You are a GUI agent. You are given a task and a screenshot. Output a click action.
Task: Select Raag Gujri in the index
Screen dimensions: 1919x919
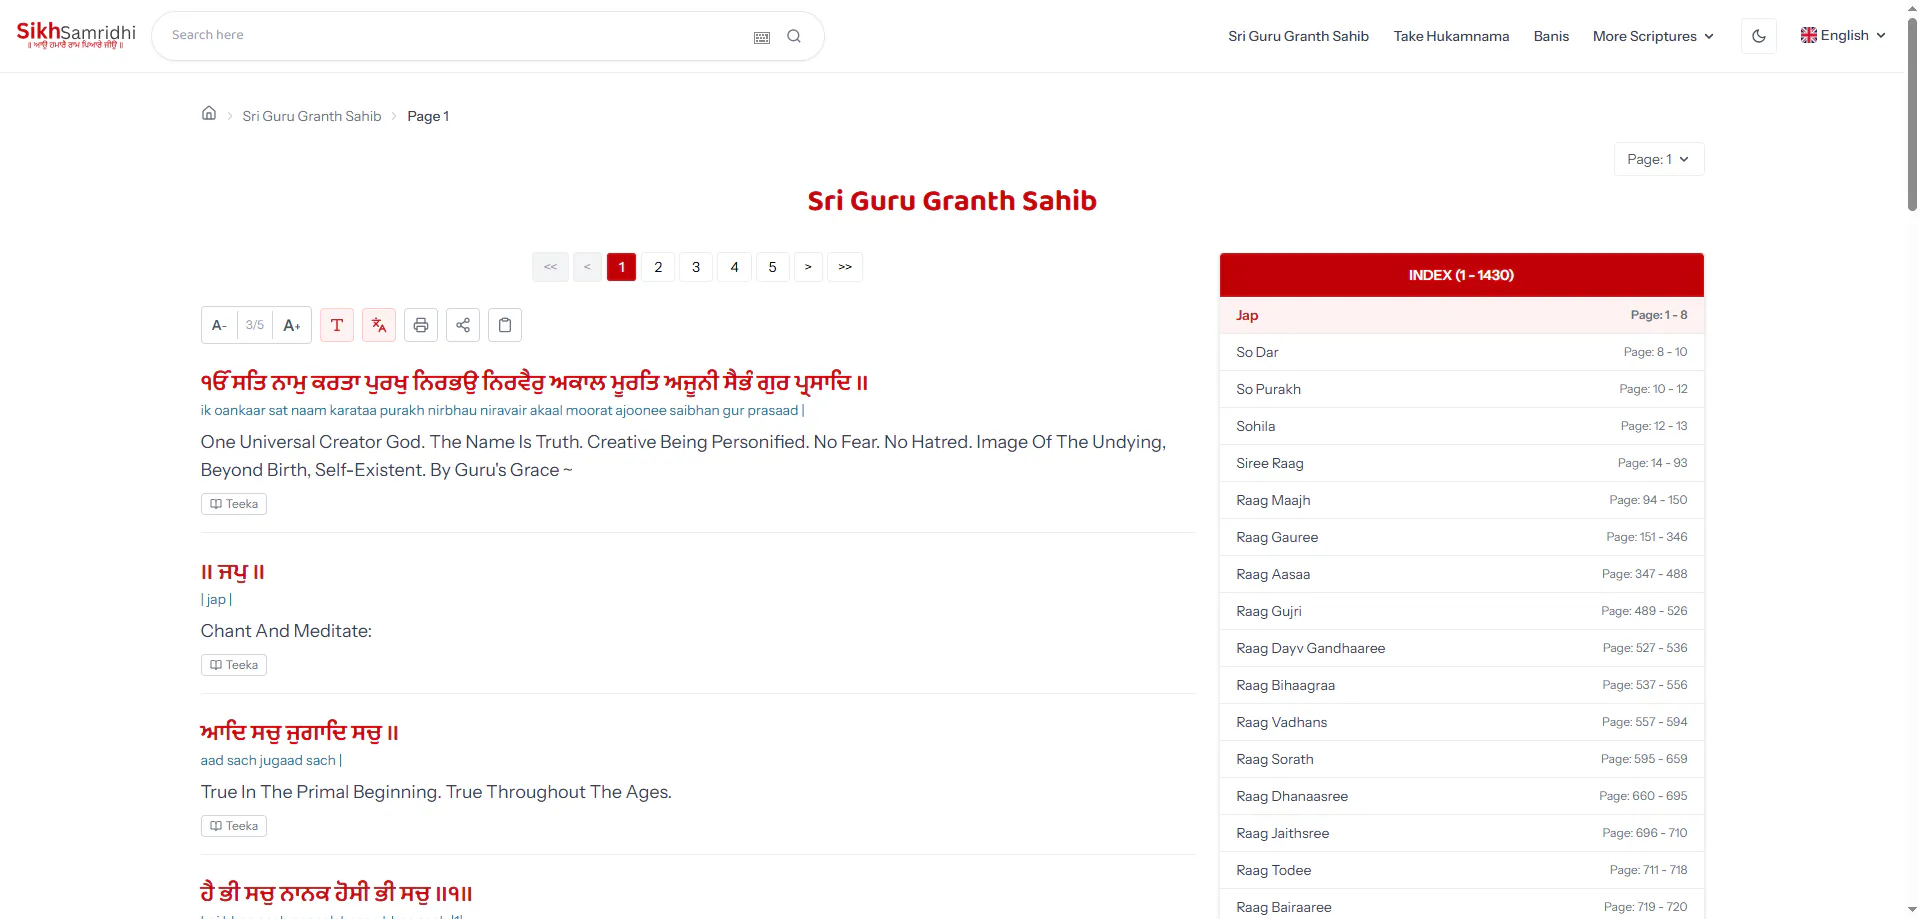coord(1461,611)
